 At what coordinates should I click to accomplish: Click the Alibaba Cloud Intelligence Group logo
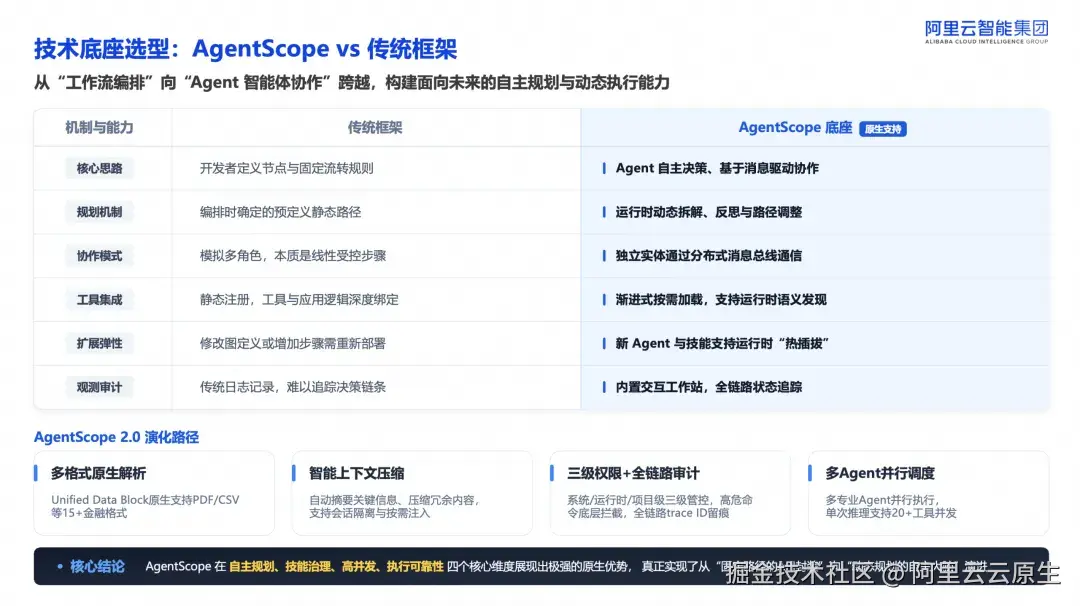(986, 32)
